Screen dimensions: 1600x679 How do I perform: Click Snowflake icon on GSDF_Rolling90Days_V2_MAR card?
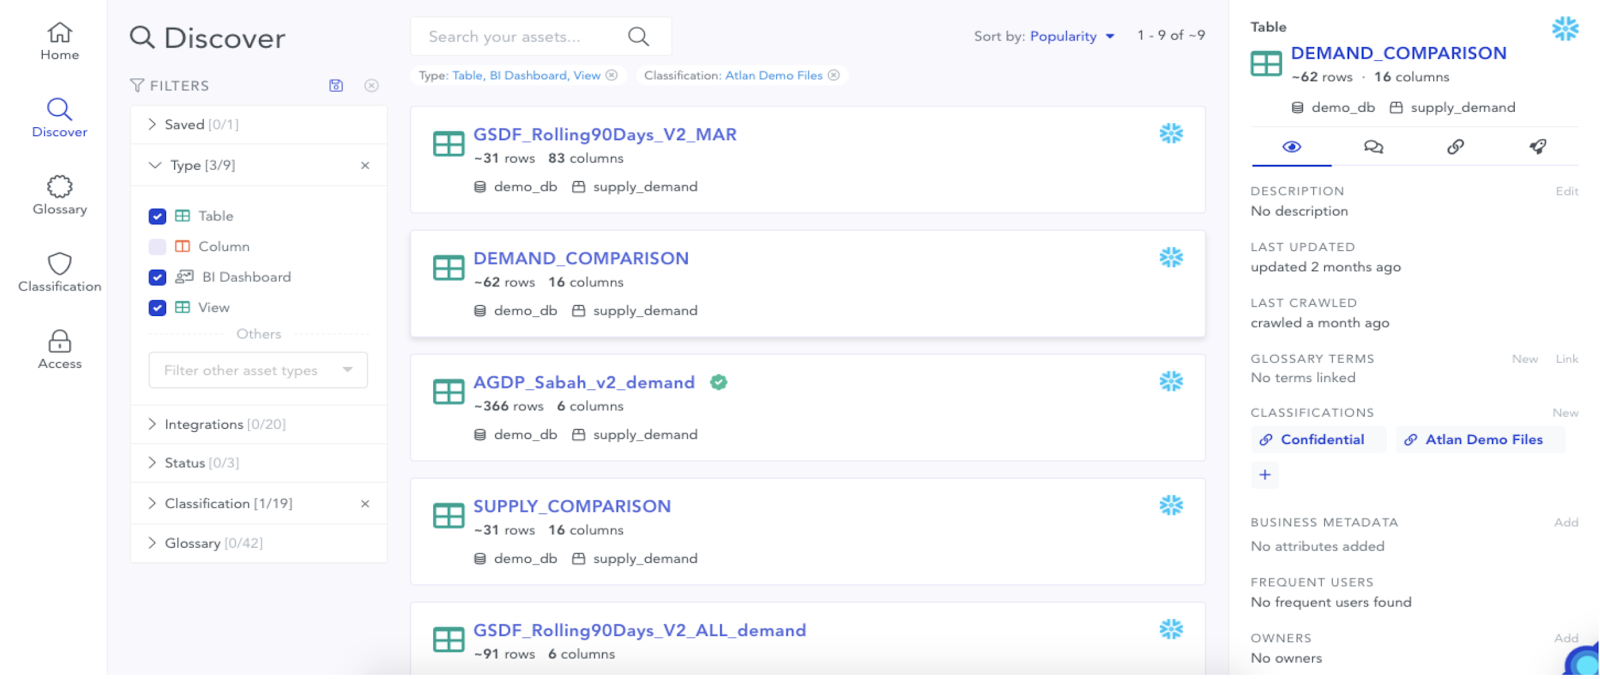pos(1171,134)
